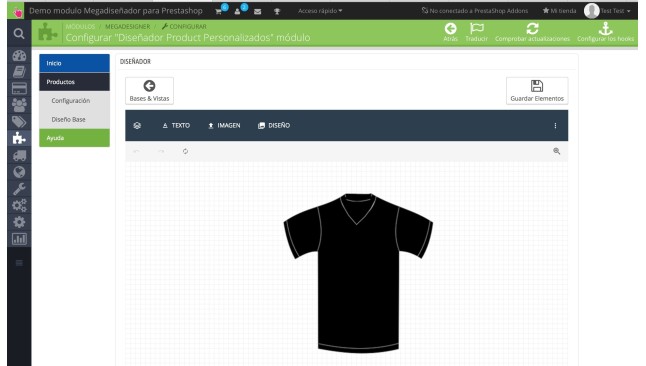The height and width of the screenshot is (366, 646).
Task: Click the MEGADESIGNER breadcrumb link
Action: (x=128, y=26)
